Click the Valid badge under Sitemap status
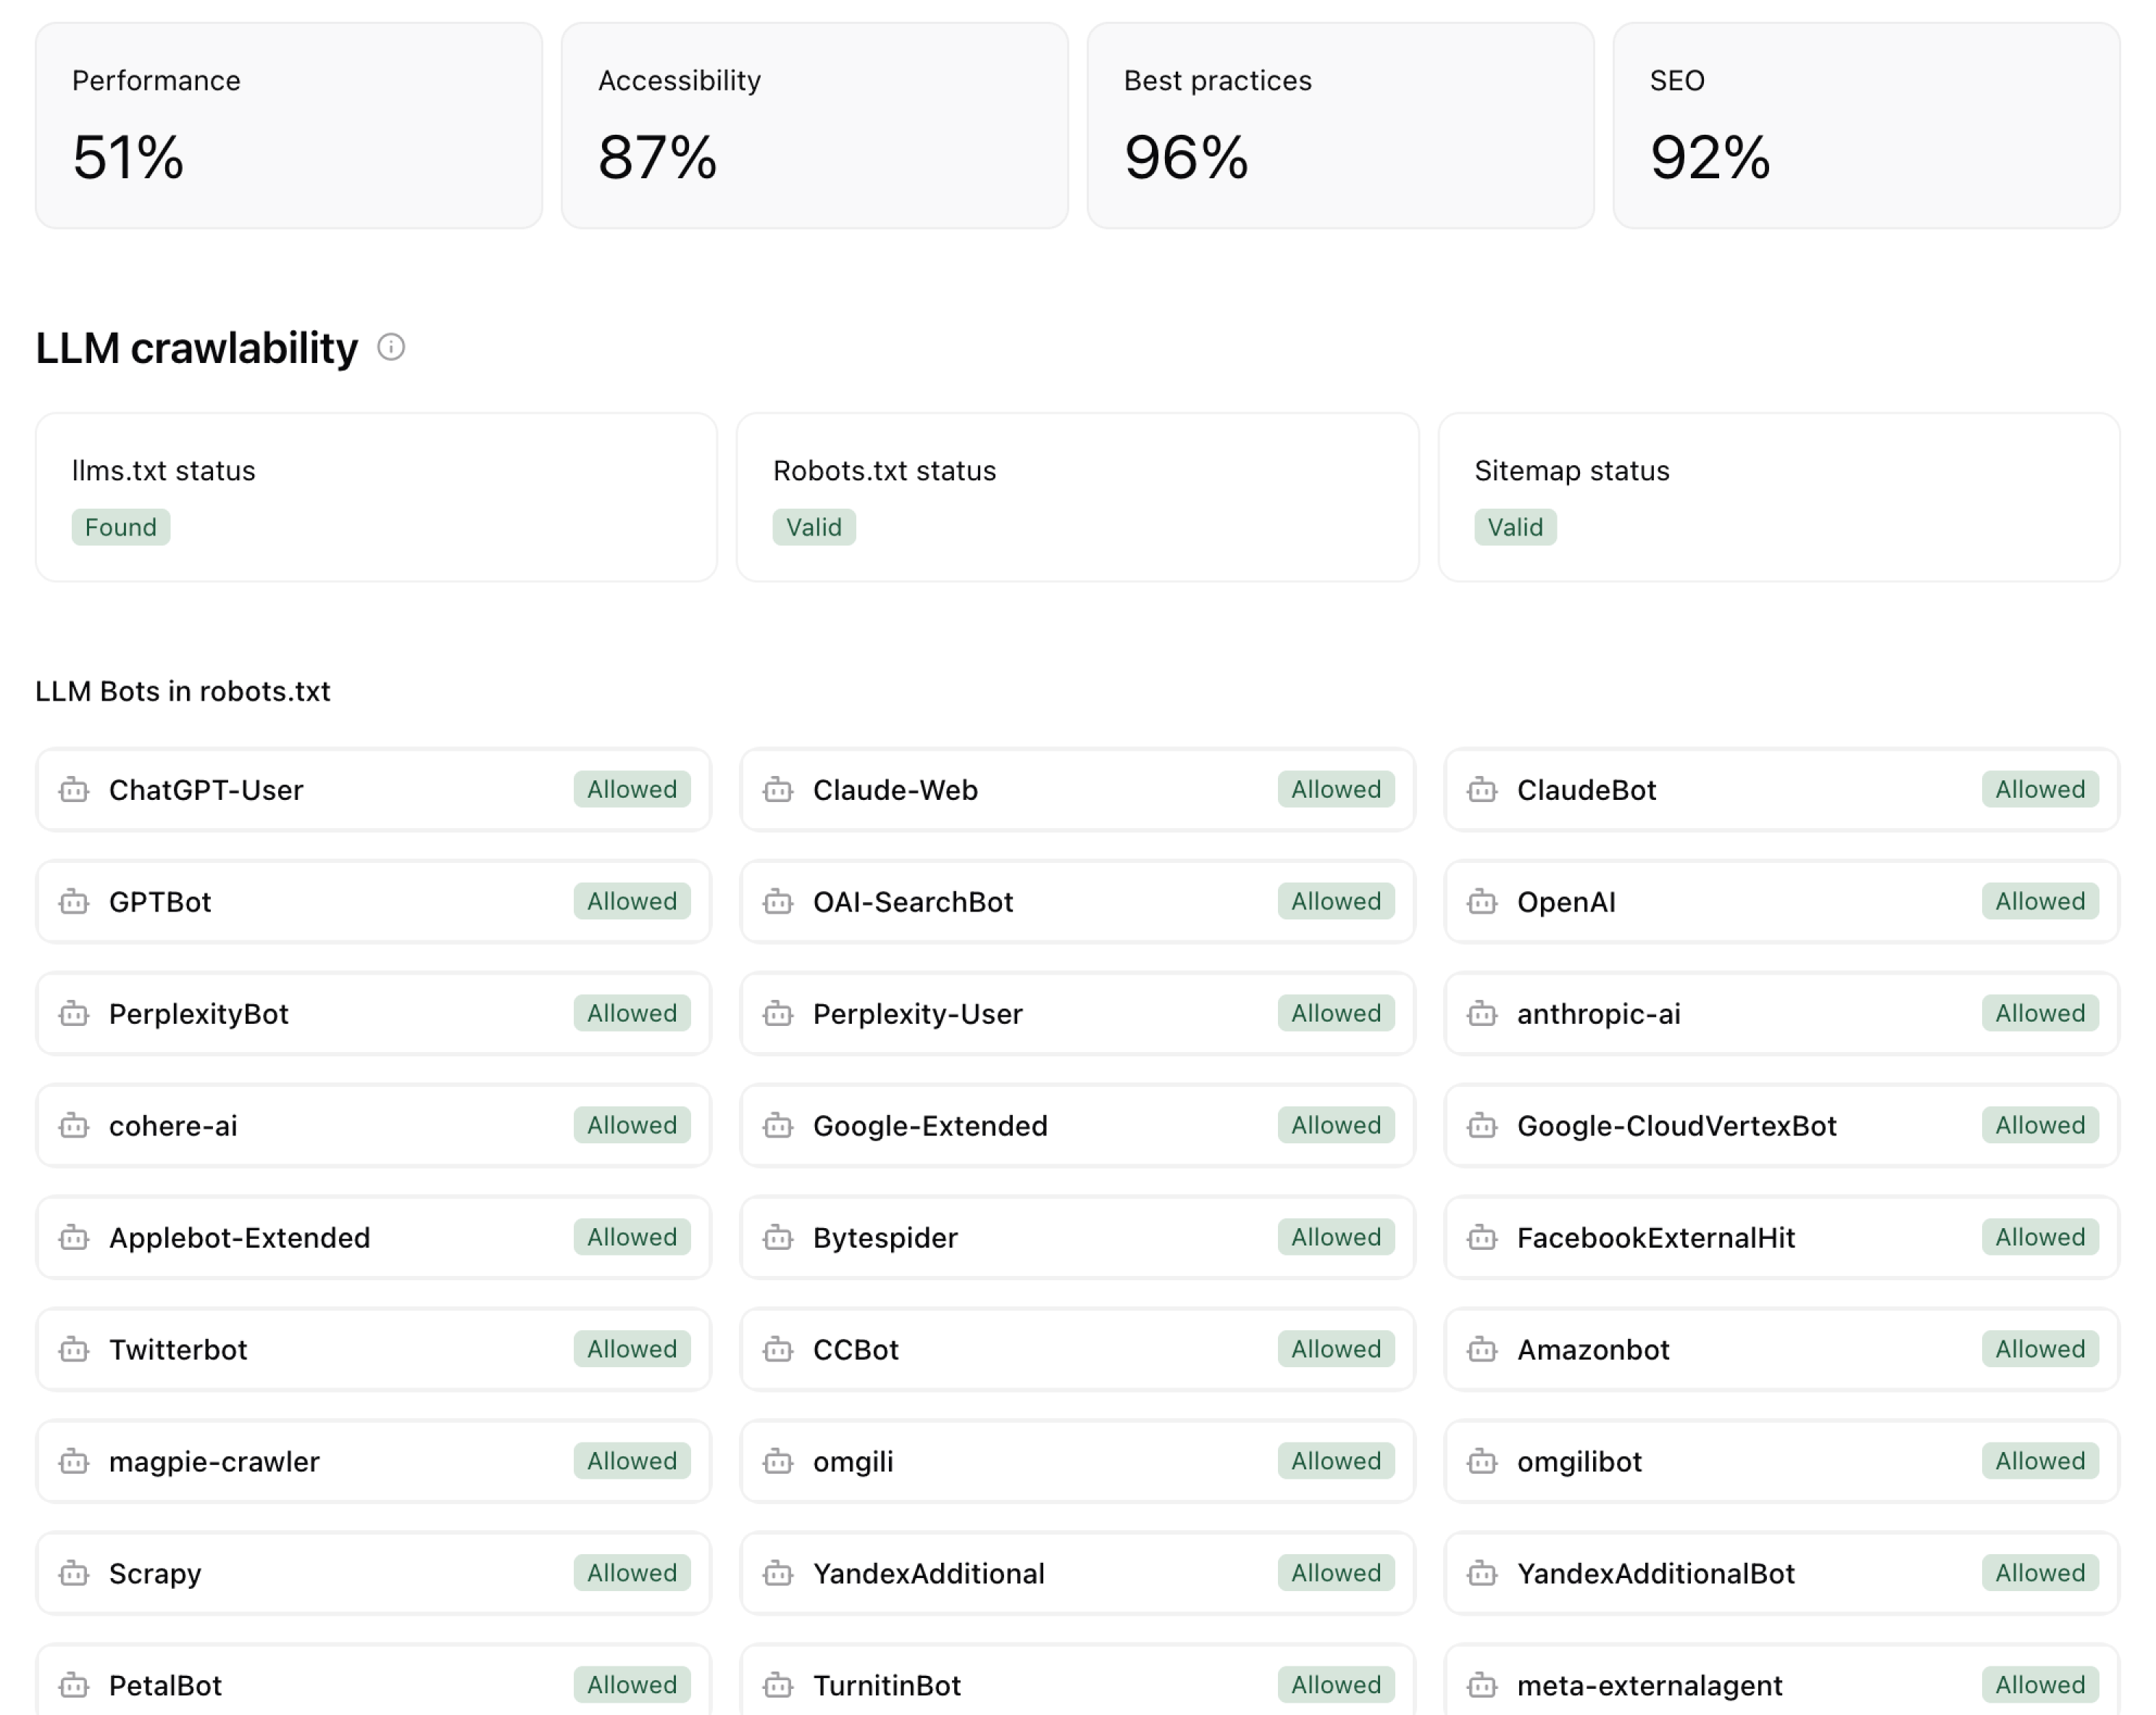2156x1715 pixels. [x=1514, y=527]
